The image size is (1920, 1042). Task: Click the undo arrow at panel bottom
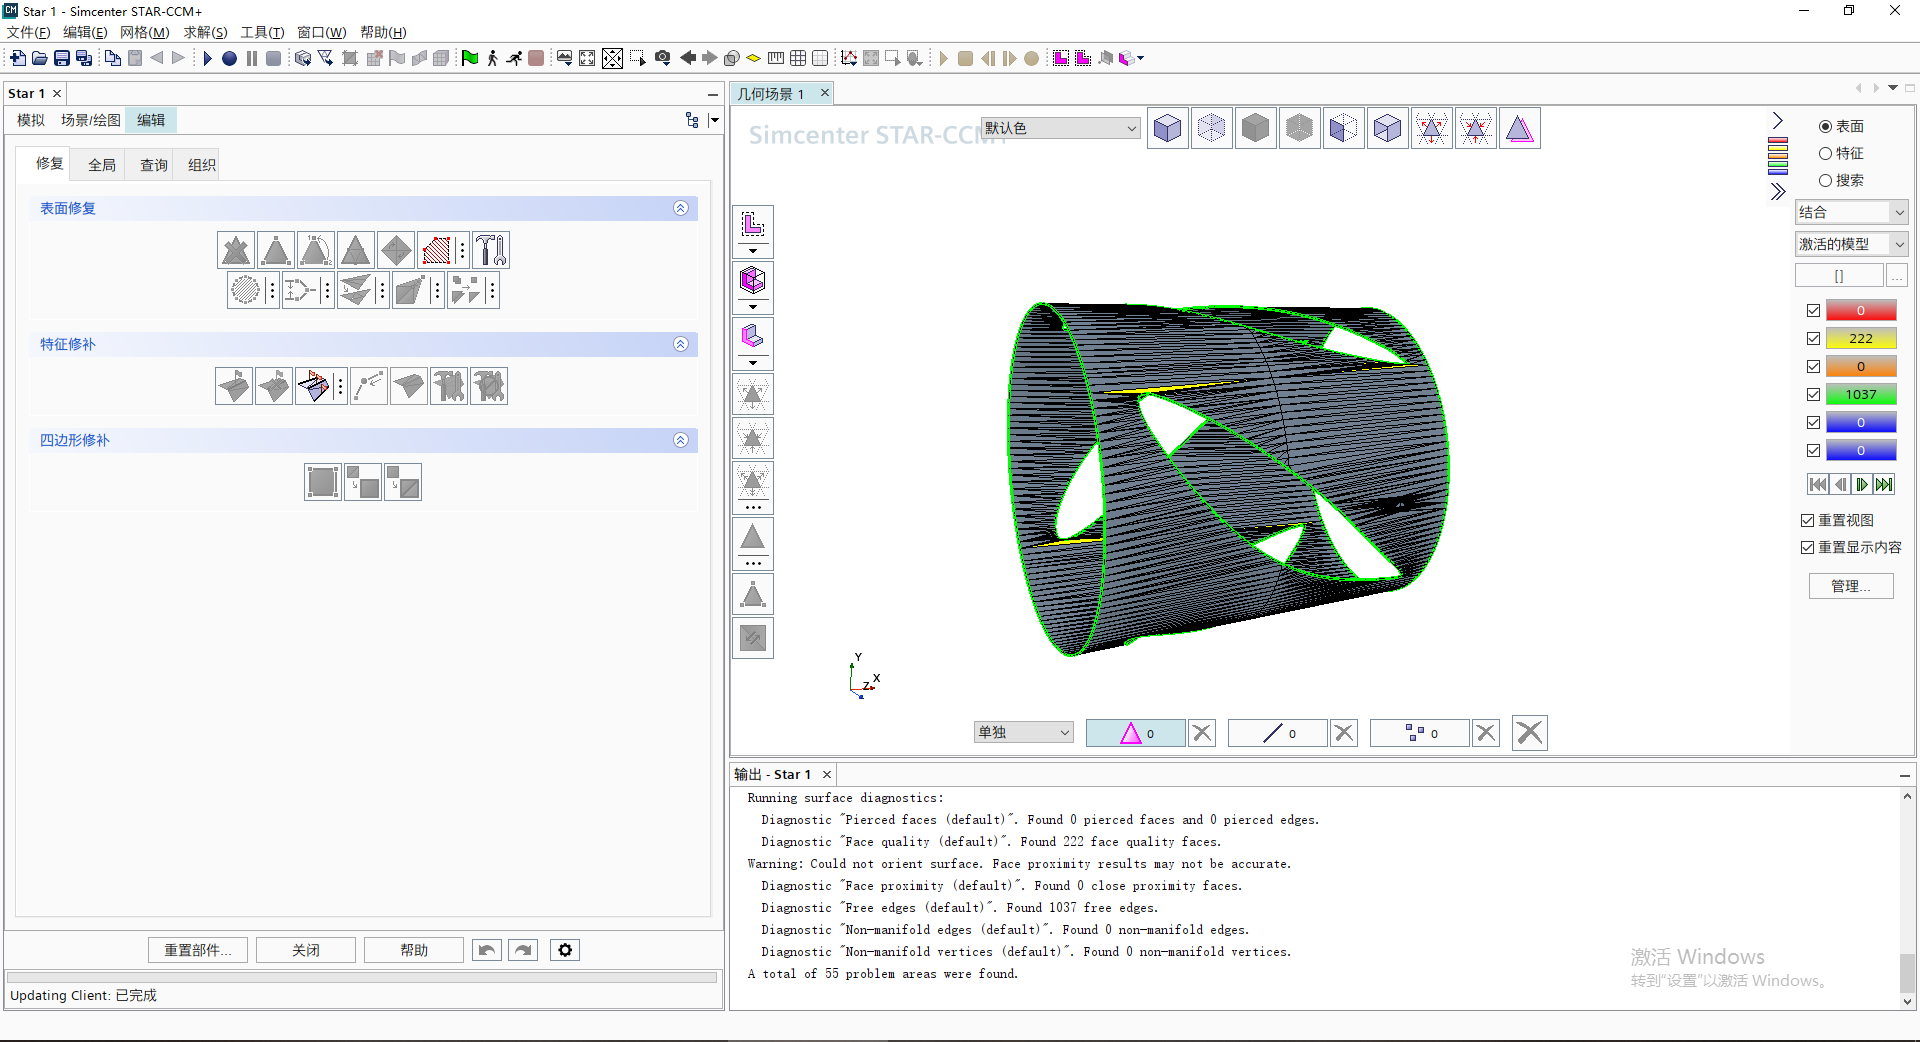click(487, 950)
